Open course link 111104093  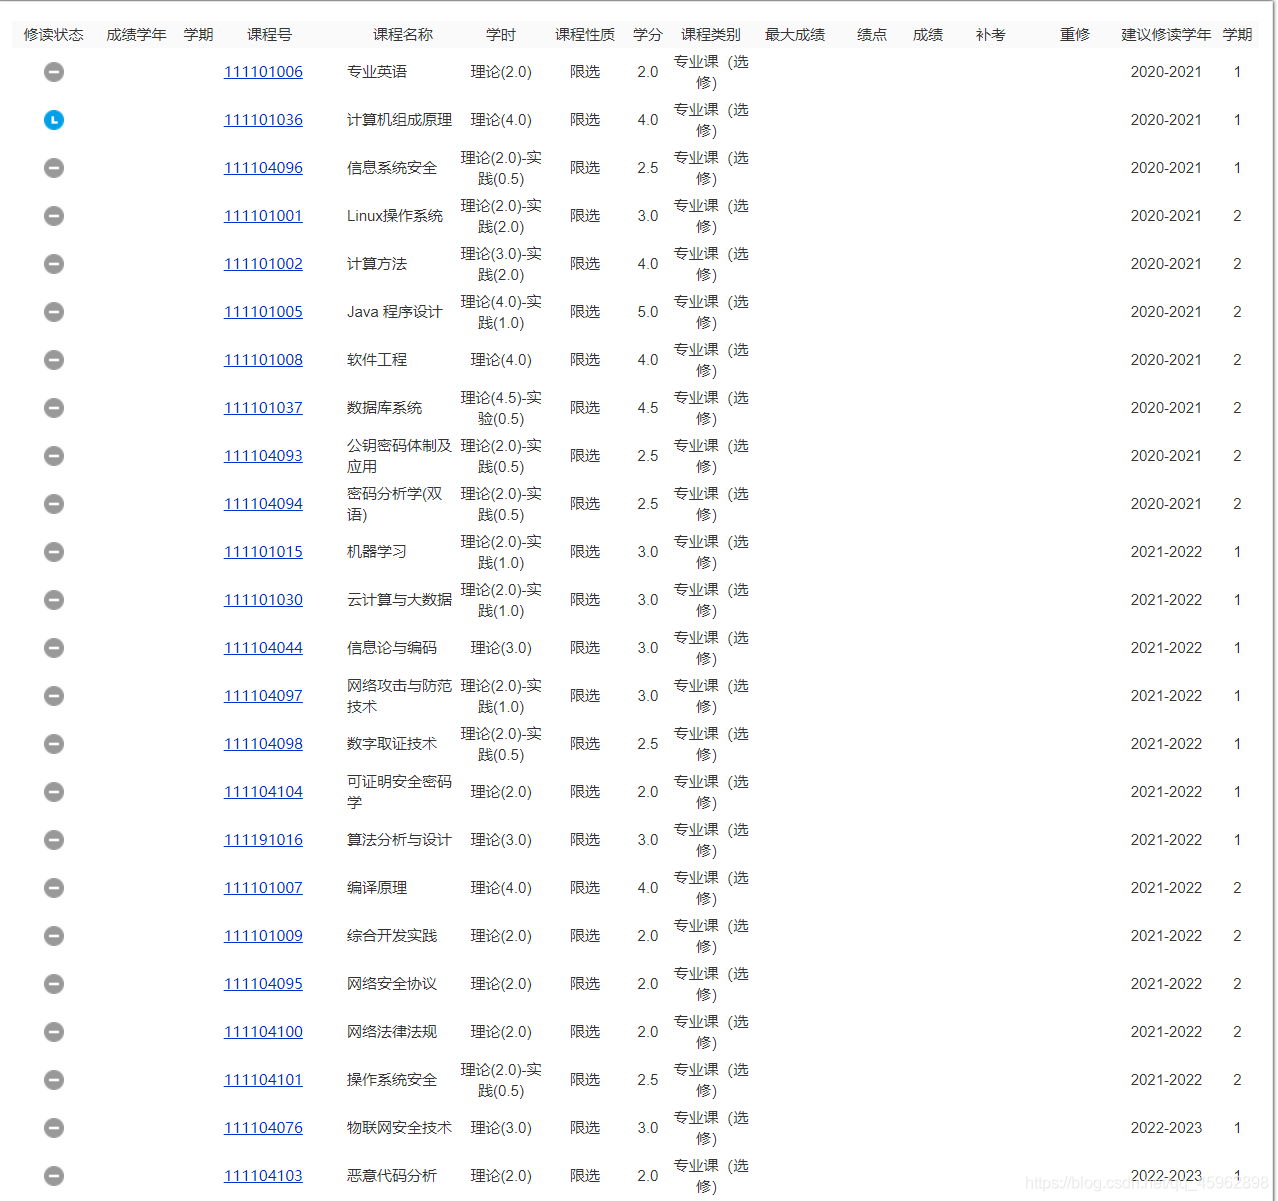pos(263,456)
